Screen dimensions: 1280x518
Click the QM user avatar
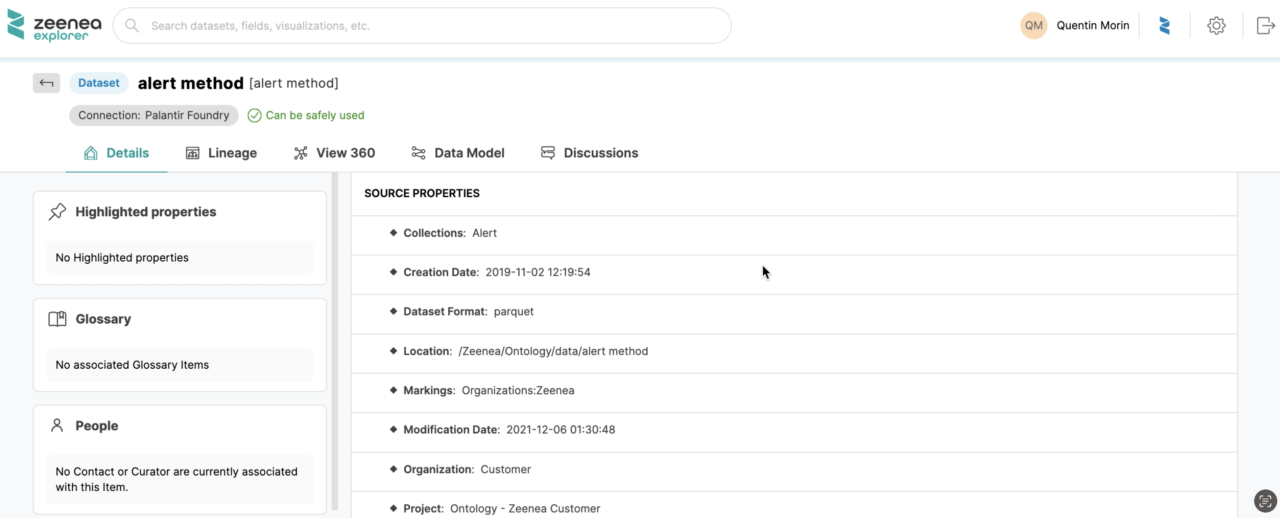[1033, 26]
